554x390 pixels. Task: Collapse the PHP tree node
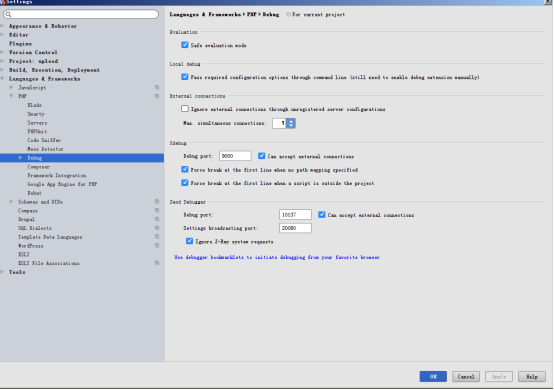tap(12, 96)
